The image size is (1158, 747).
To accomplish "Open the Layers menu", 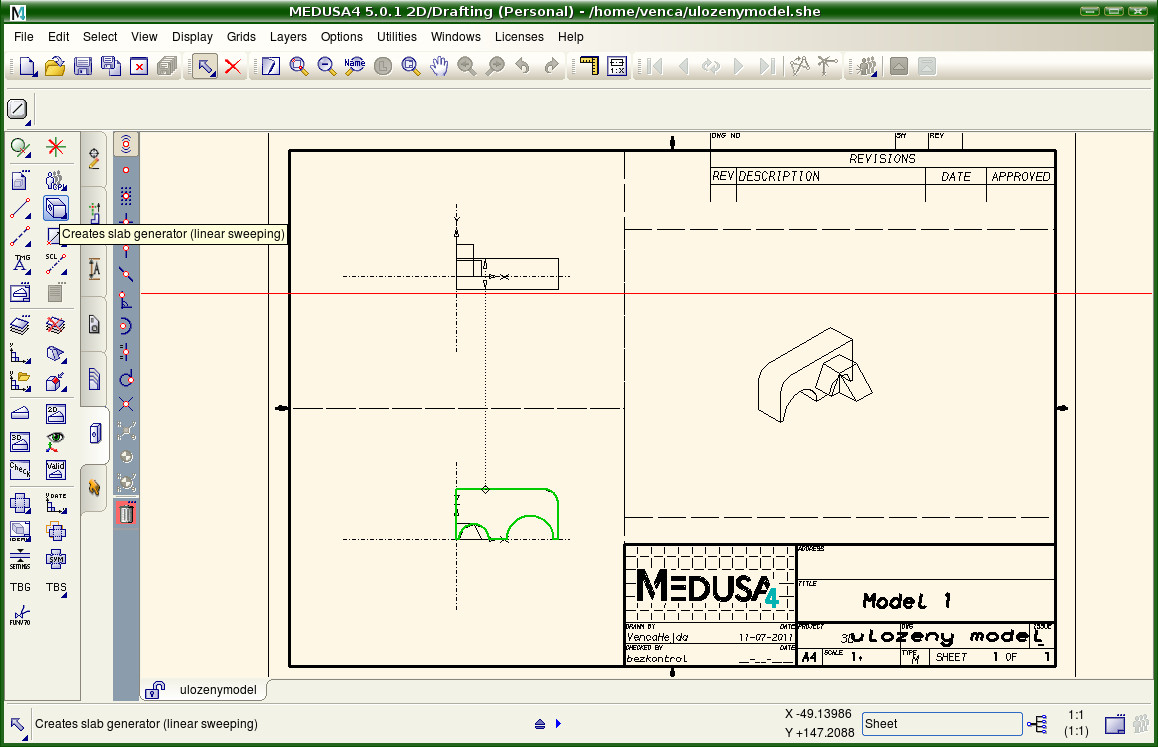I will coord(288,37).
